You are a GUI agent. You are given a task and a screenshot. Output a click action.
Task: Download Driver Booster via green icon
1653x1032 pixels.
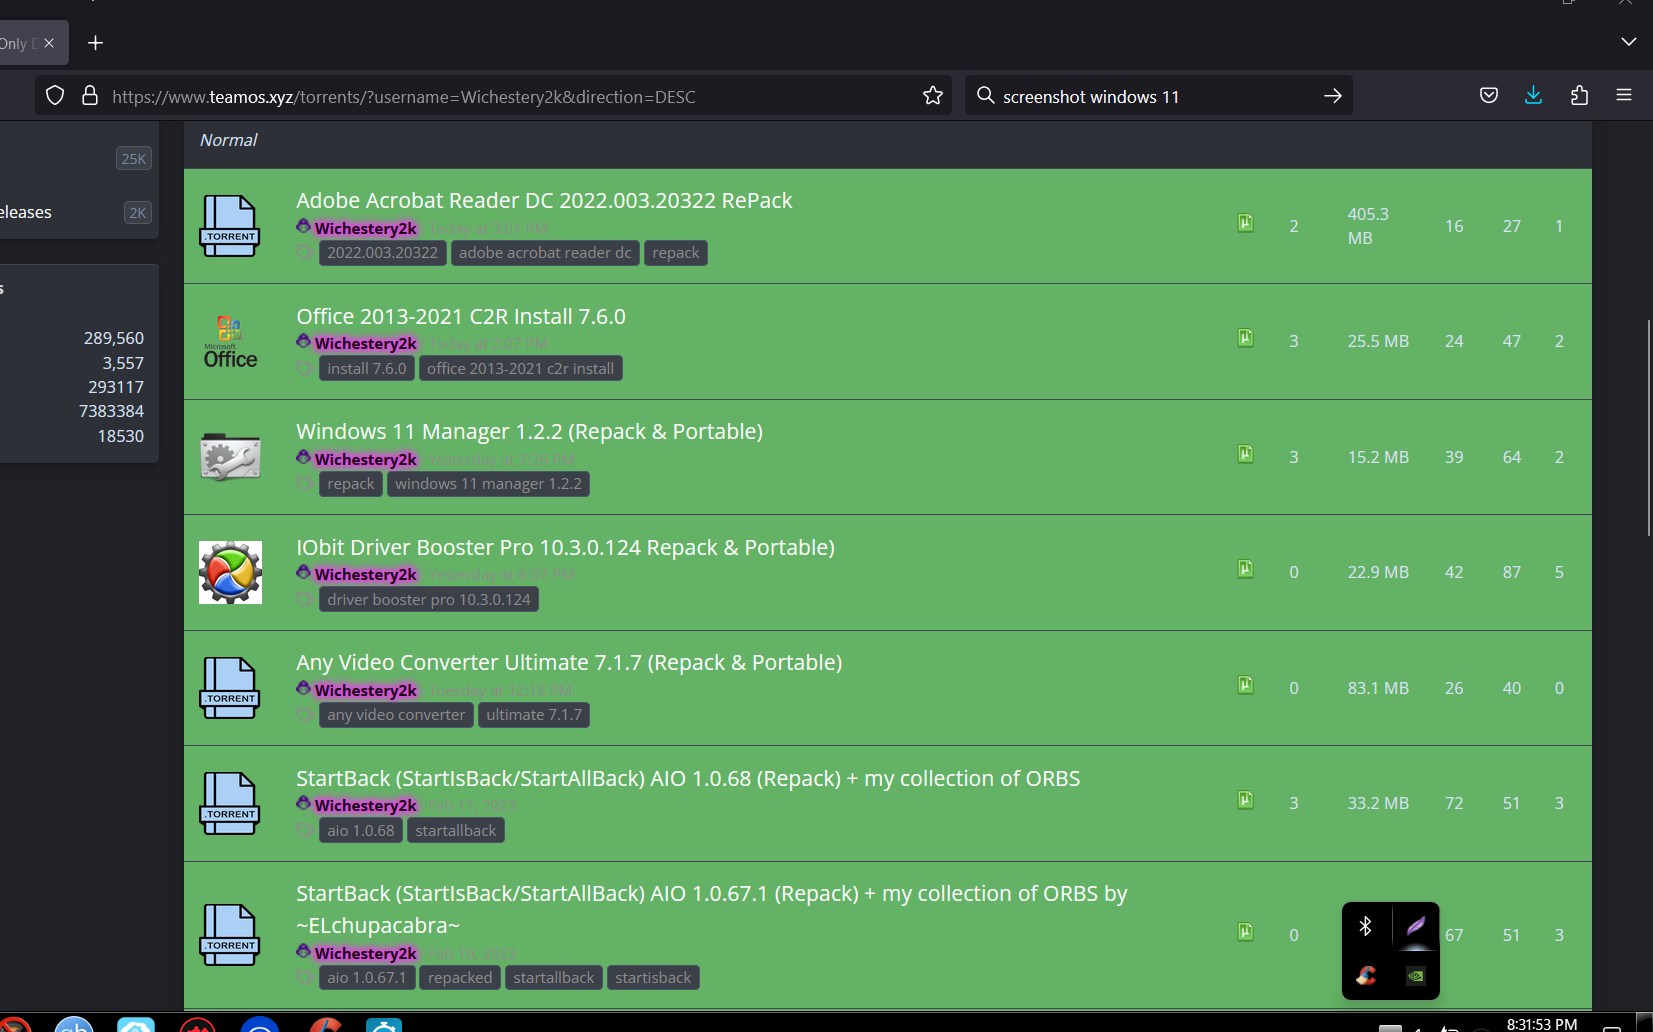tap(1245, 569)
